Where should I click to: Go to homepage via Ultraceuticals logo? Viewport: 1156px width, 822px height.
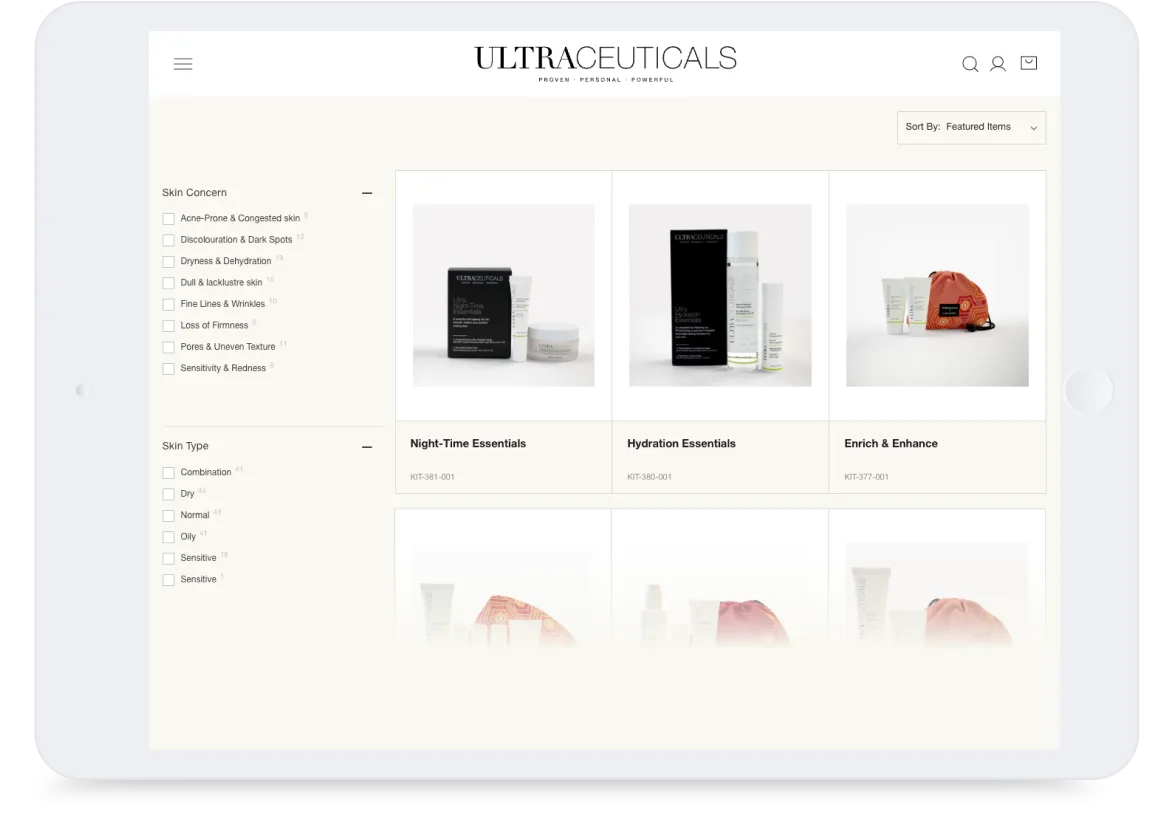pyautogui.click(x=605, y=63)
